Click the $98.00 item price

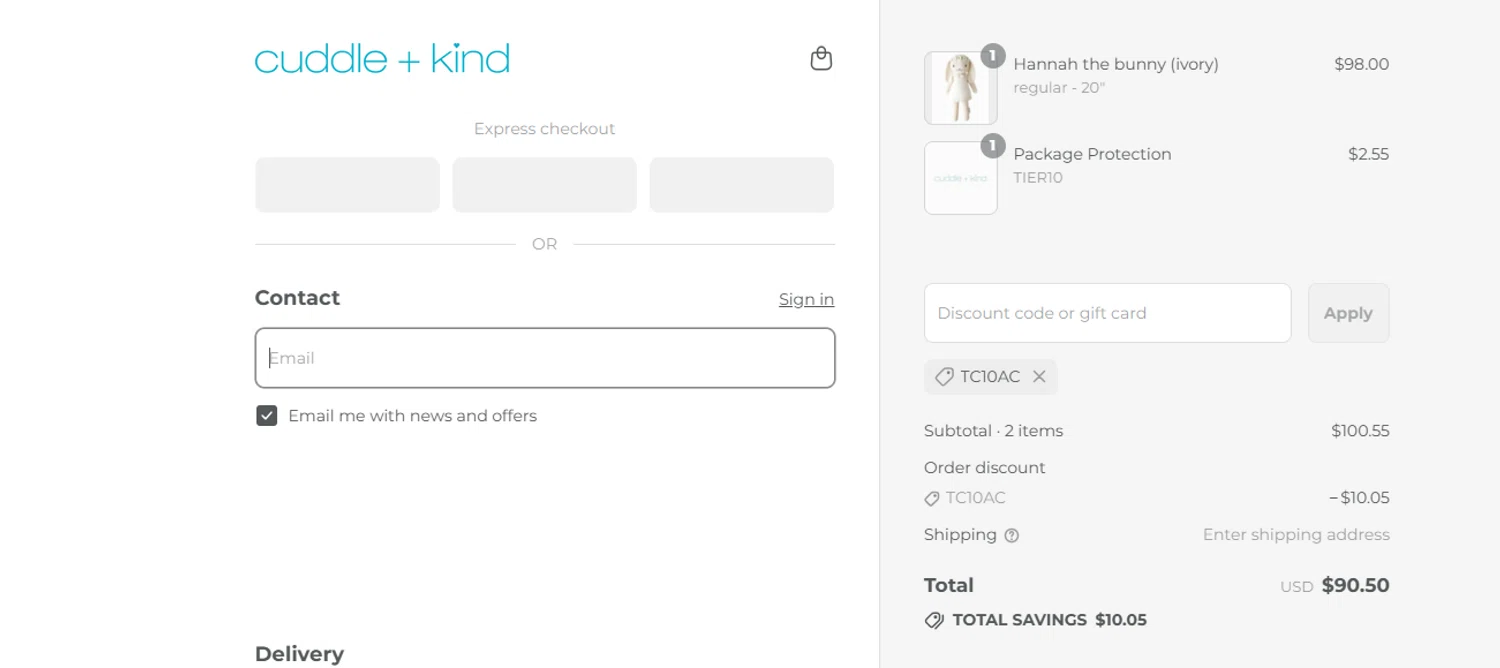coord(1361,64)
